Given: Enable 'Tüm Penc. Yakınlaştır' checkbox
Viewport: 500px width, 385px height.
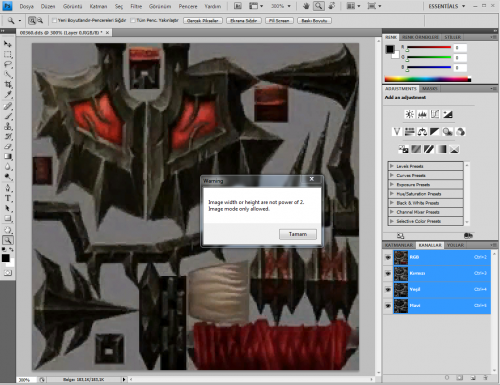Looking at the screenshot, I should pos(133,21).
